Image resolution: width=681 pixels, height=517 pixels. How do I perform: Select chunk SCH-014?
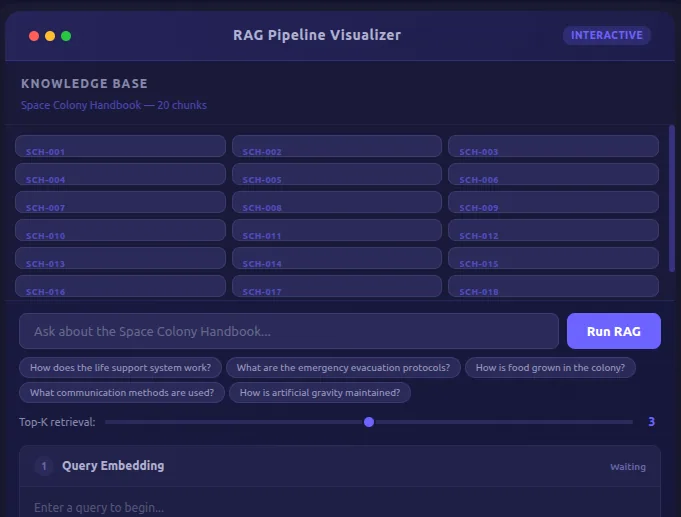pyautogui.click(x=337, y=258)
